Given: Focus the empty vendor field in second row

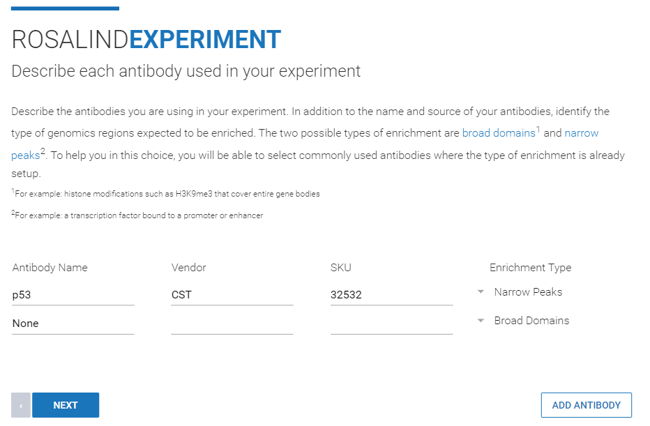Looking at the screenshot, I should [x=232, y=324].
